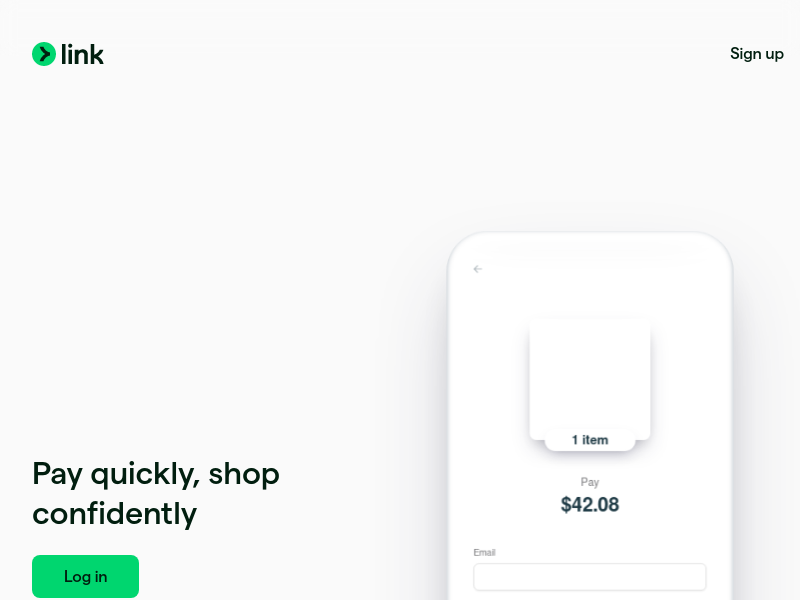The image size is (800, 600).
Task: Click the "link" wordmark text
Action: (x=82, y=54)
